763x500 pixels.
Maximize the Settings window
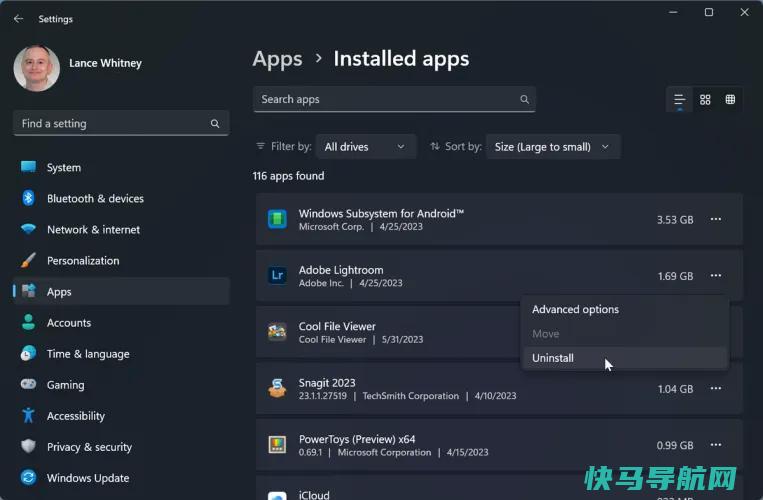point(709,12)
